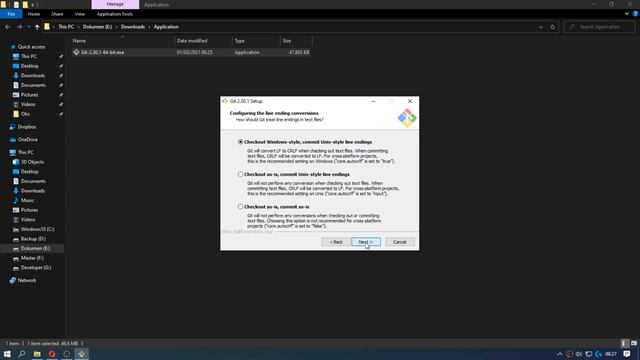Switch to large icons view button
This screenshot has width=640, height=360.
(634, 343)
